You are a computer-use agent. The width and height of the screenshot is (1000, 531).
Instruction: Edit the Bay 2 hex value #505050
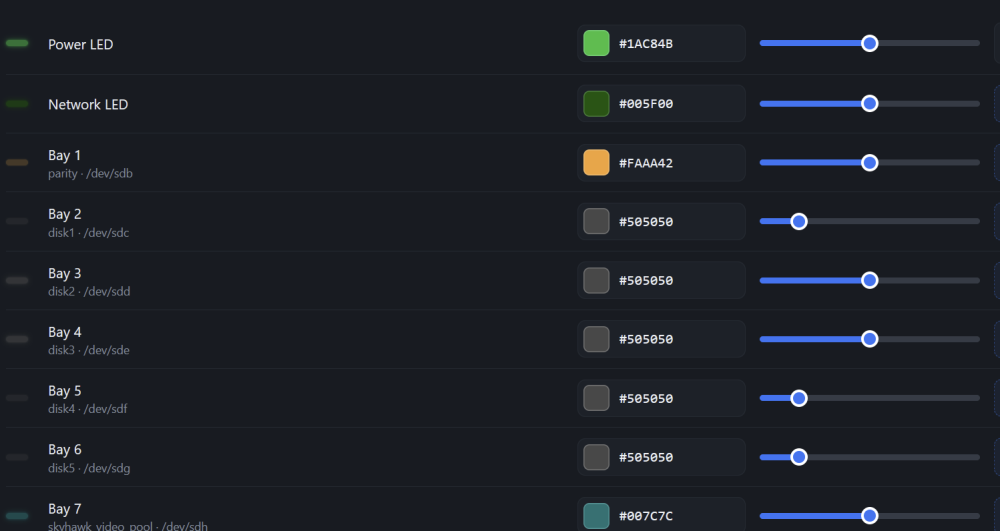coord(645,222)
